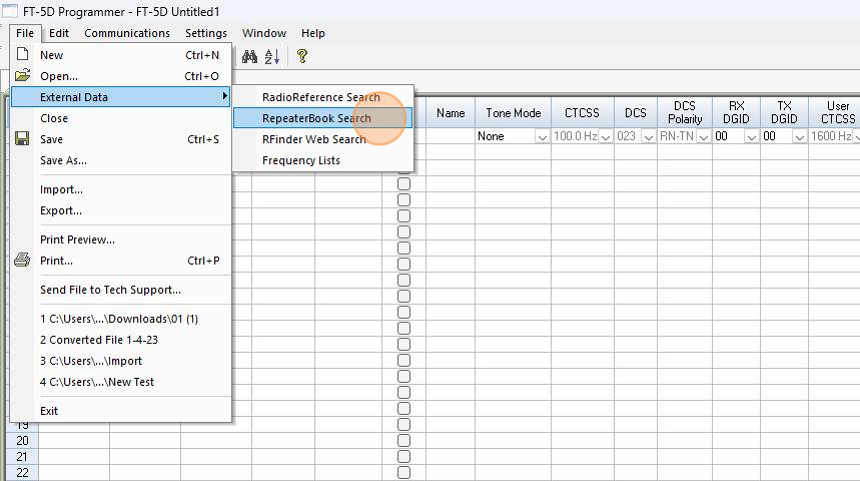Select Save As... in the File menu
Screen dimensions: 860x481
coord(121,160)
